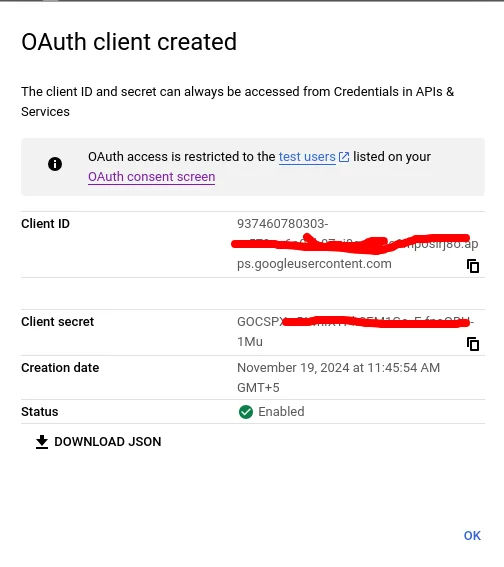The image size is (504, 567).
Task: Open the test users link
Action: (307, 157)
